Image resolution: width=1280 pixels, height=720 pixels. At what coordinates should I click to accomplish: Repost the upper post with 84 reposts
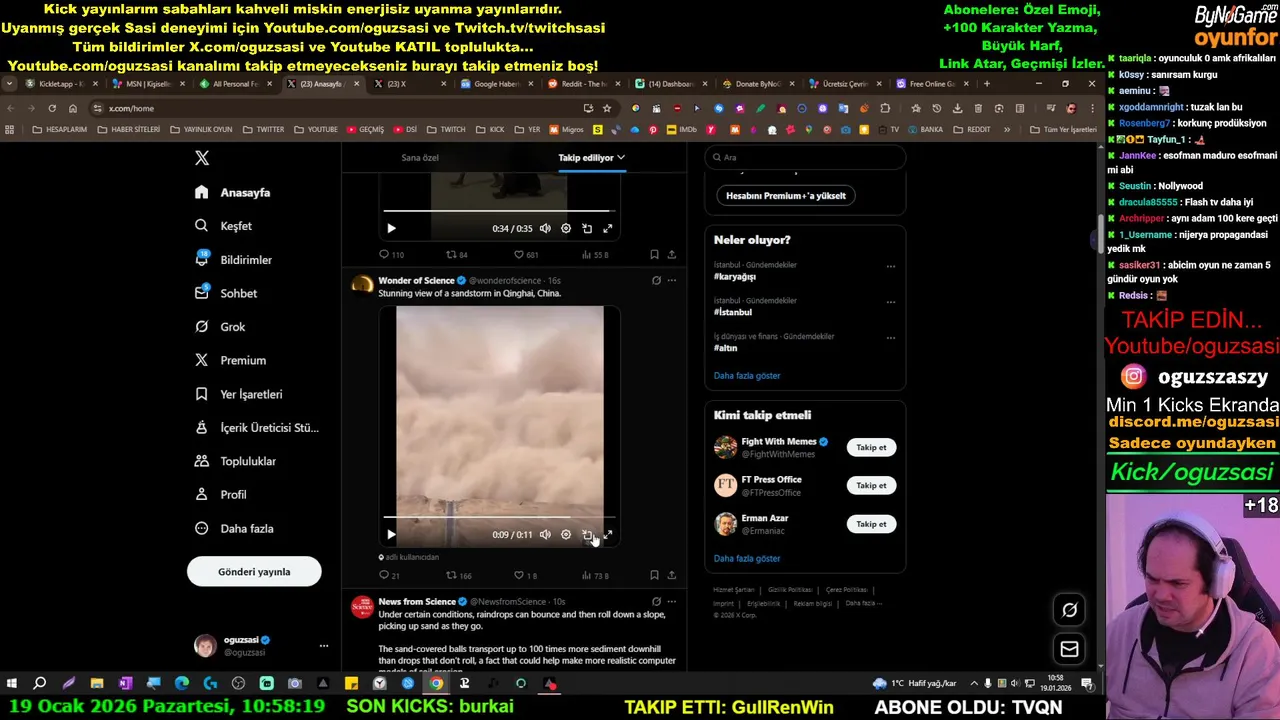point(456,255)
